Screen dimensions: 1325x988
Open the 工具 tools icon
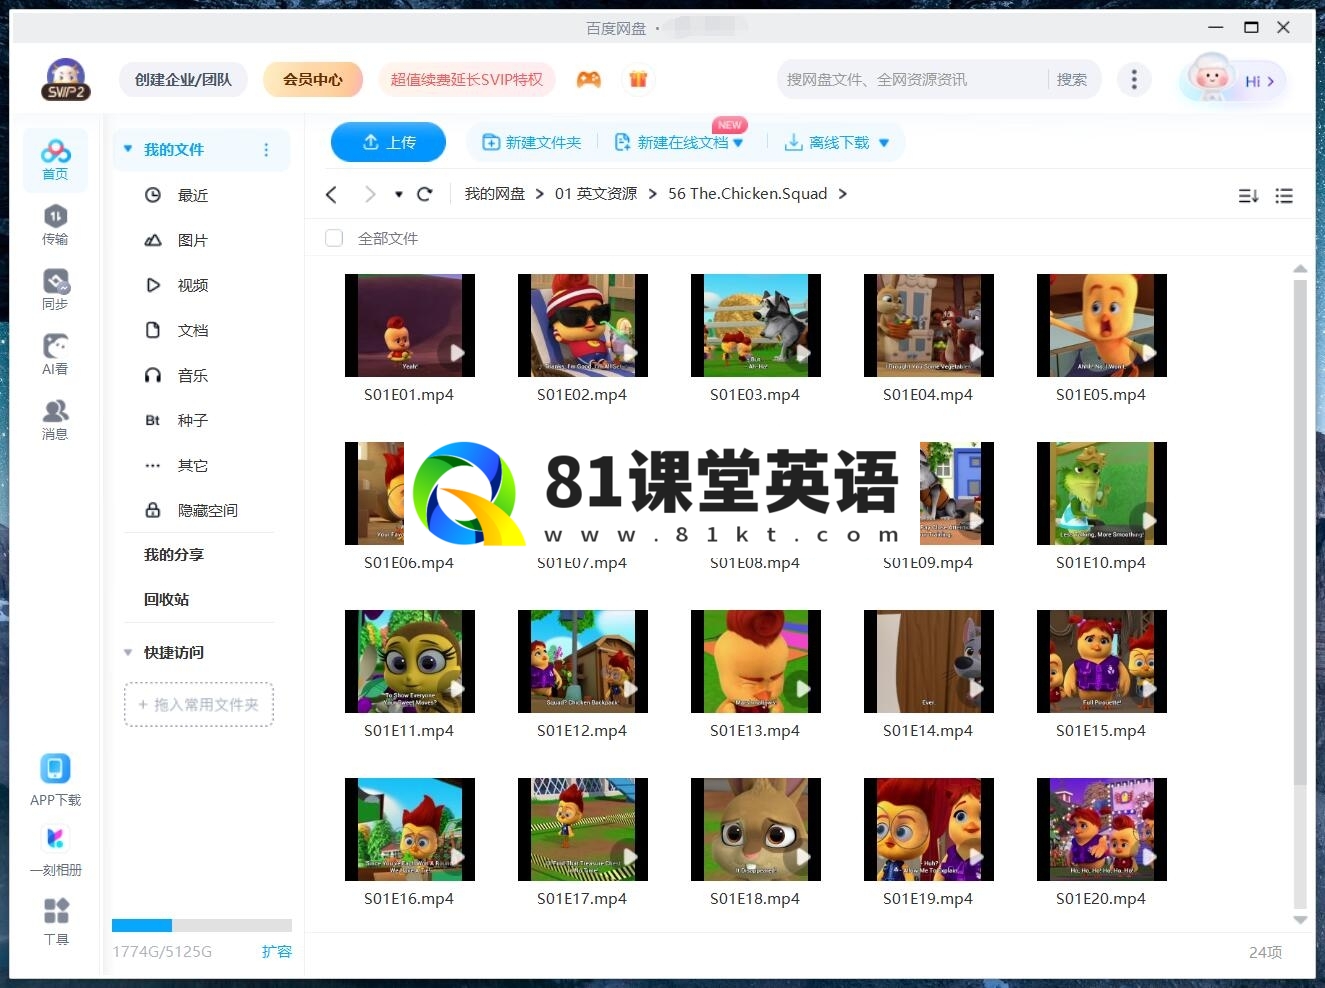click(x=56, y=921)
